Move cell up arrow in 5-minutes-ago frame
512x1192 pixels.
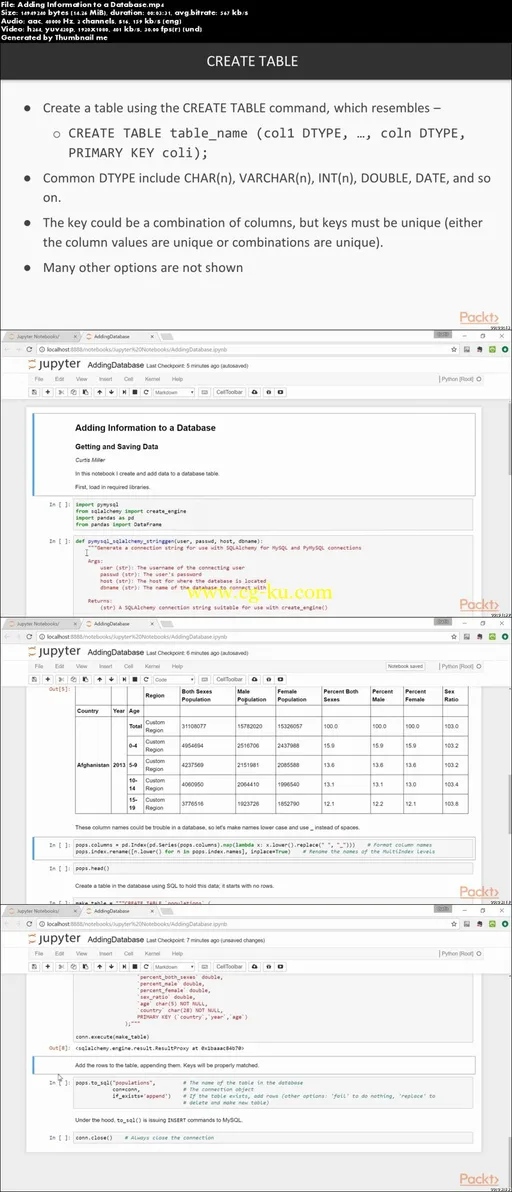point(100,392)
